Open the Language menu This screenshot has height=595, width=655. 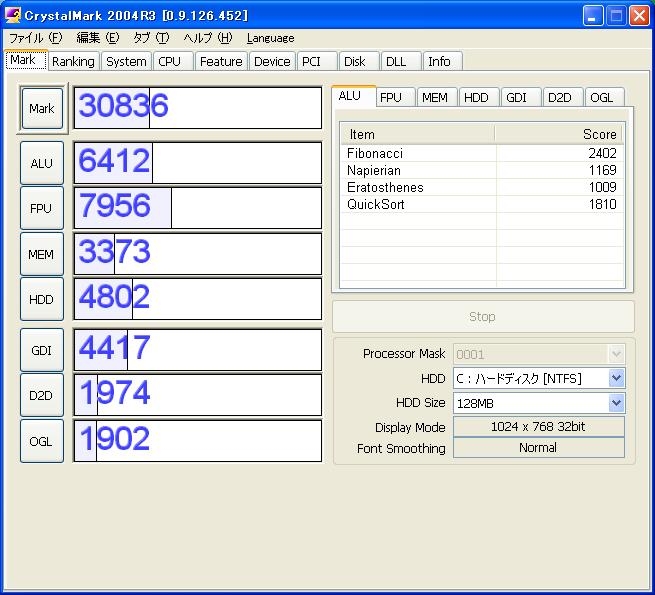(x=270, y=38)
